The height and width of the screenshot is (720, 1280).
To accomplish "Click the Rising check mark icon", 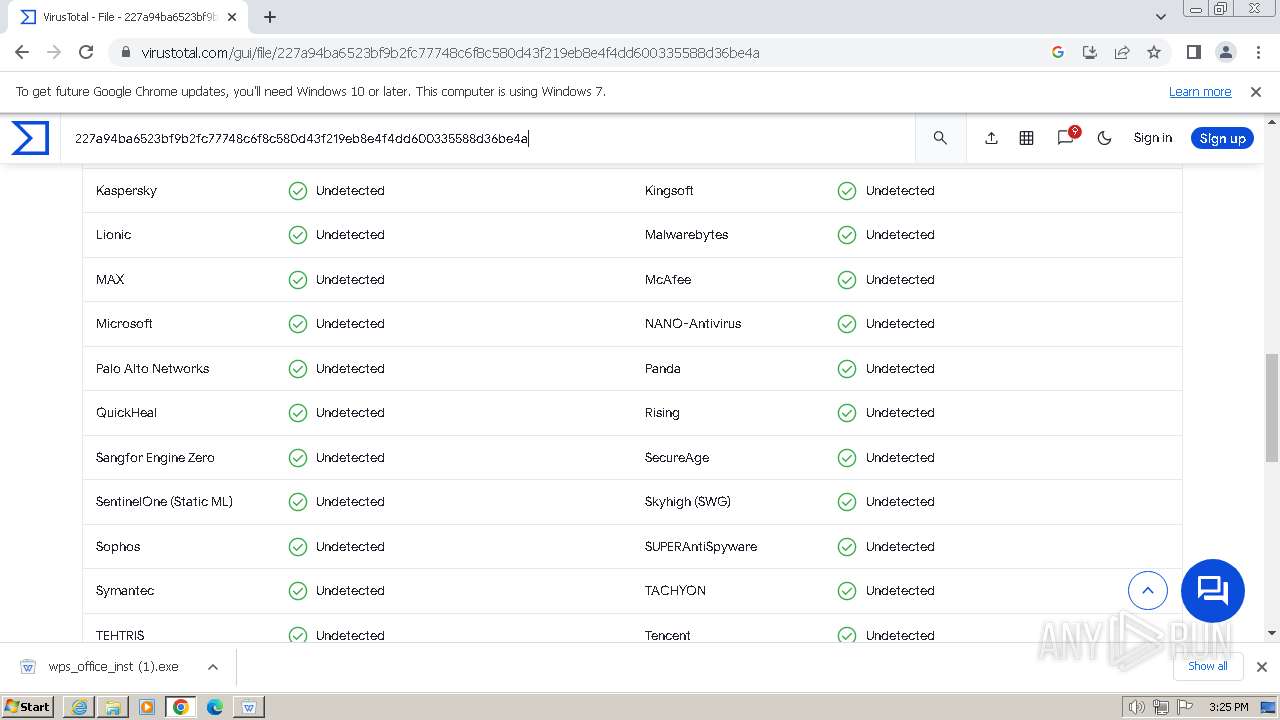I will (x=847, y=413).
